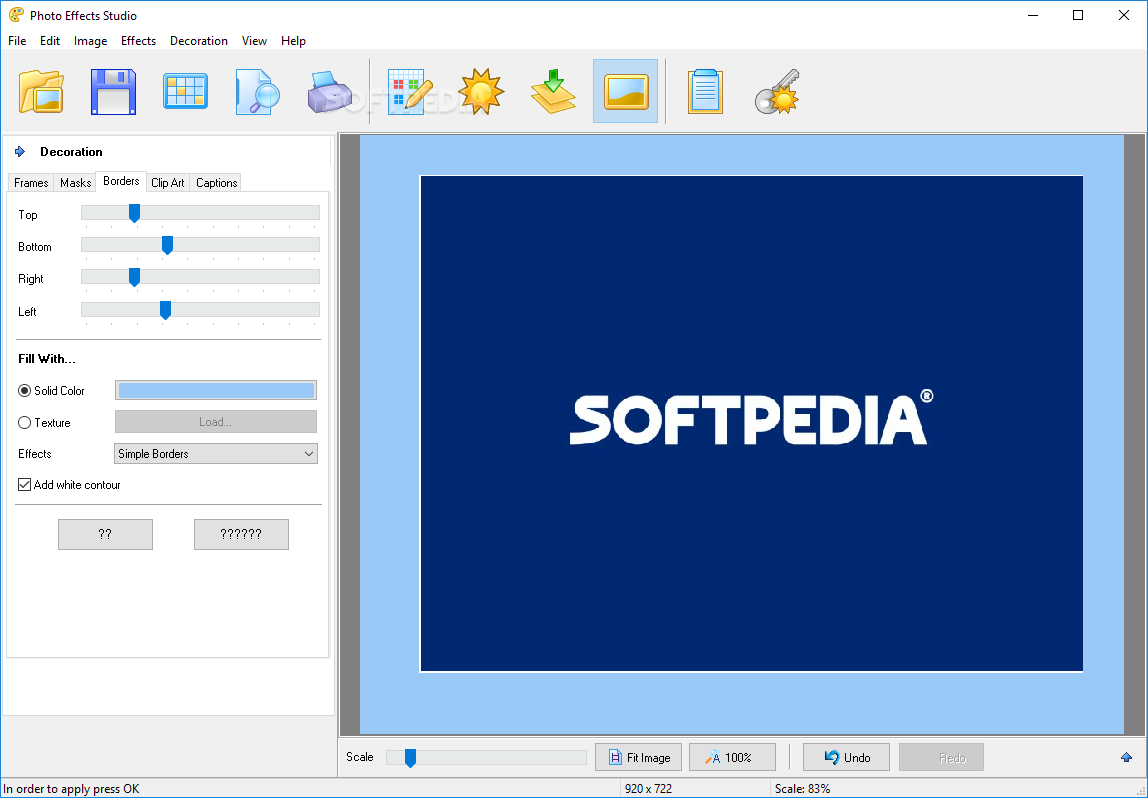The height and width of the screenshot is (798, 1148).
Task: Click the key with sun registration icon
Action: click(777, 92)
